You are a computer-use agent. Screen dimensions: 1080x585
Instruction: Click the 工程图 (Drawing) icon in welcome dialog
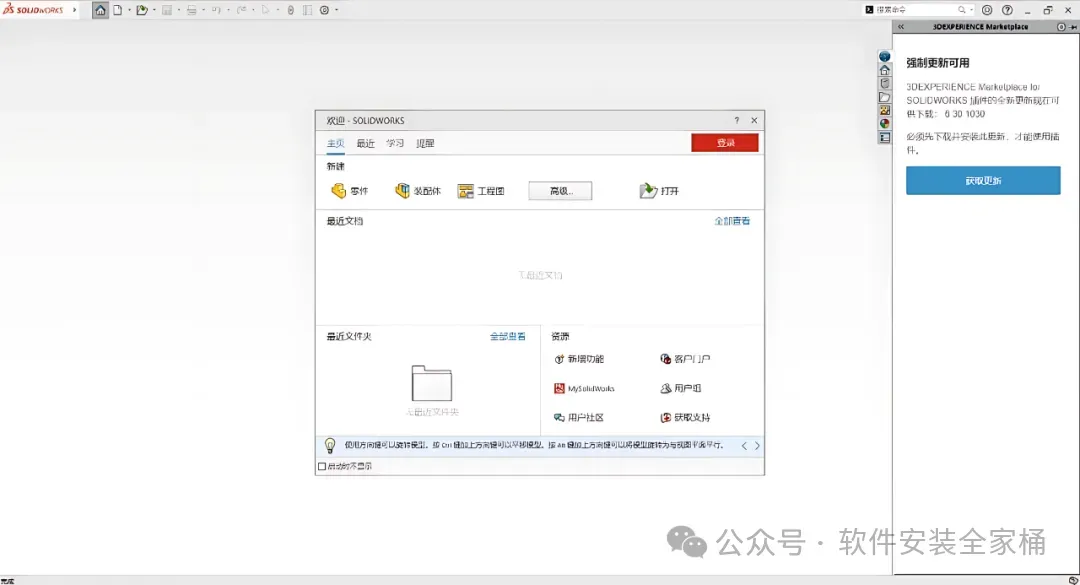click(466, 191)
